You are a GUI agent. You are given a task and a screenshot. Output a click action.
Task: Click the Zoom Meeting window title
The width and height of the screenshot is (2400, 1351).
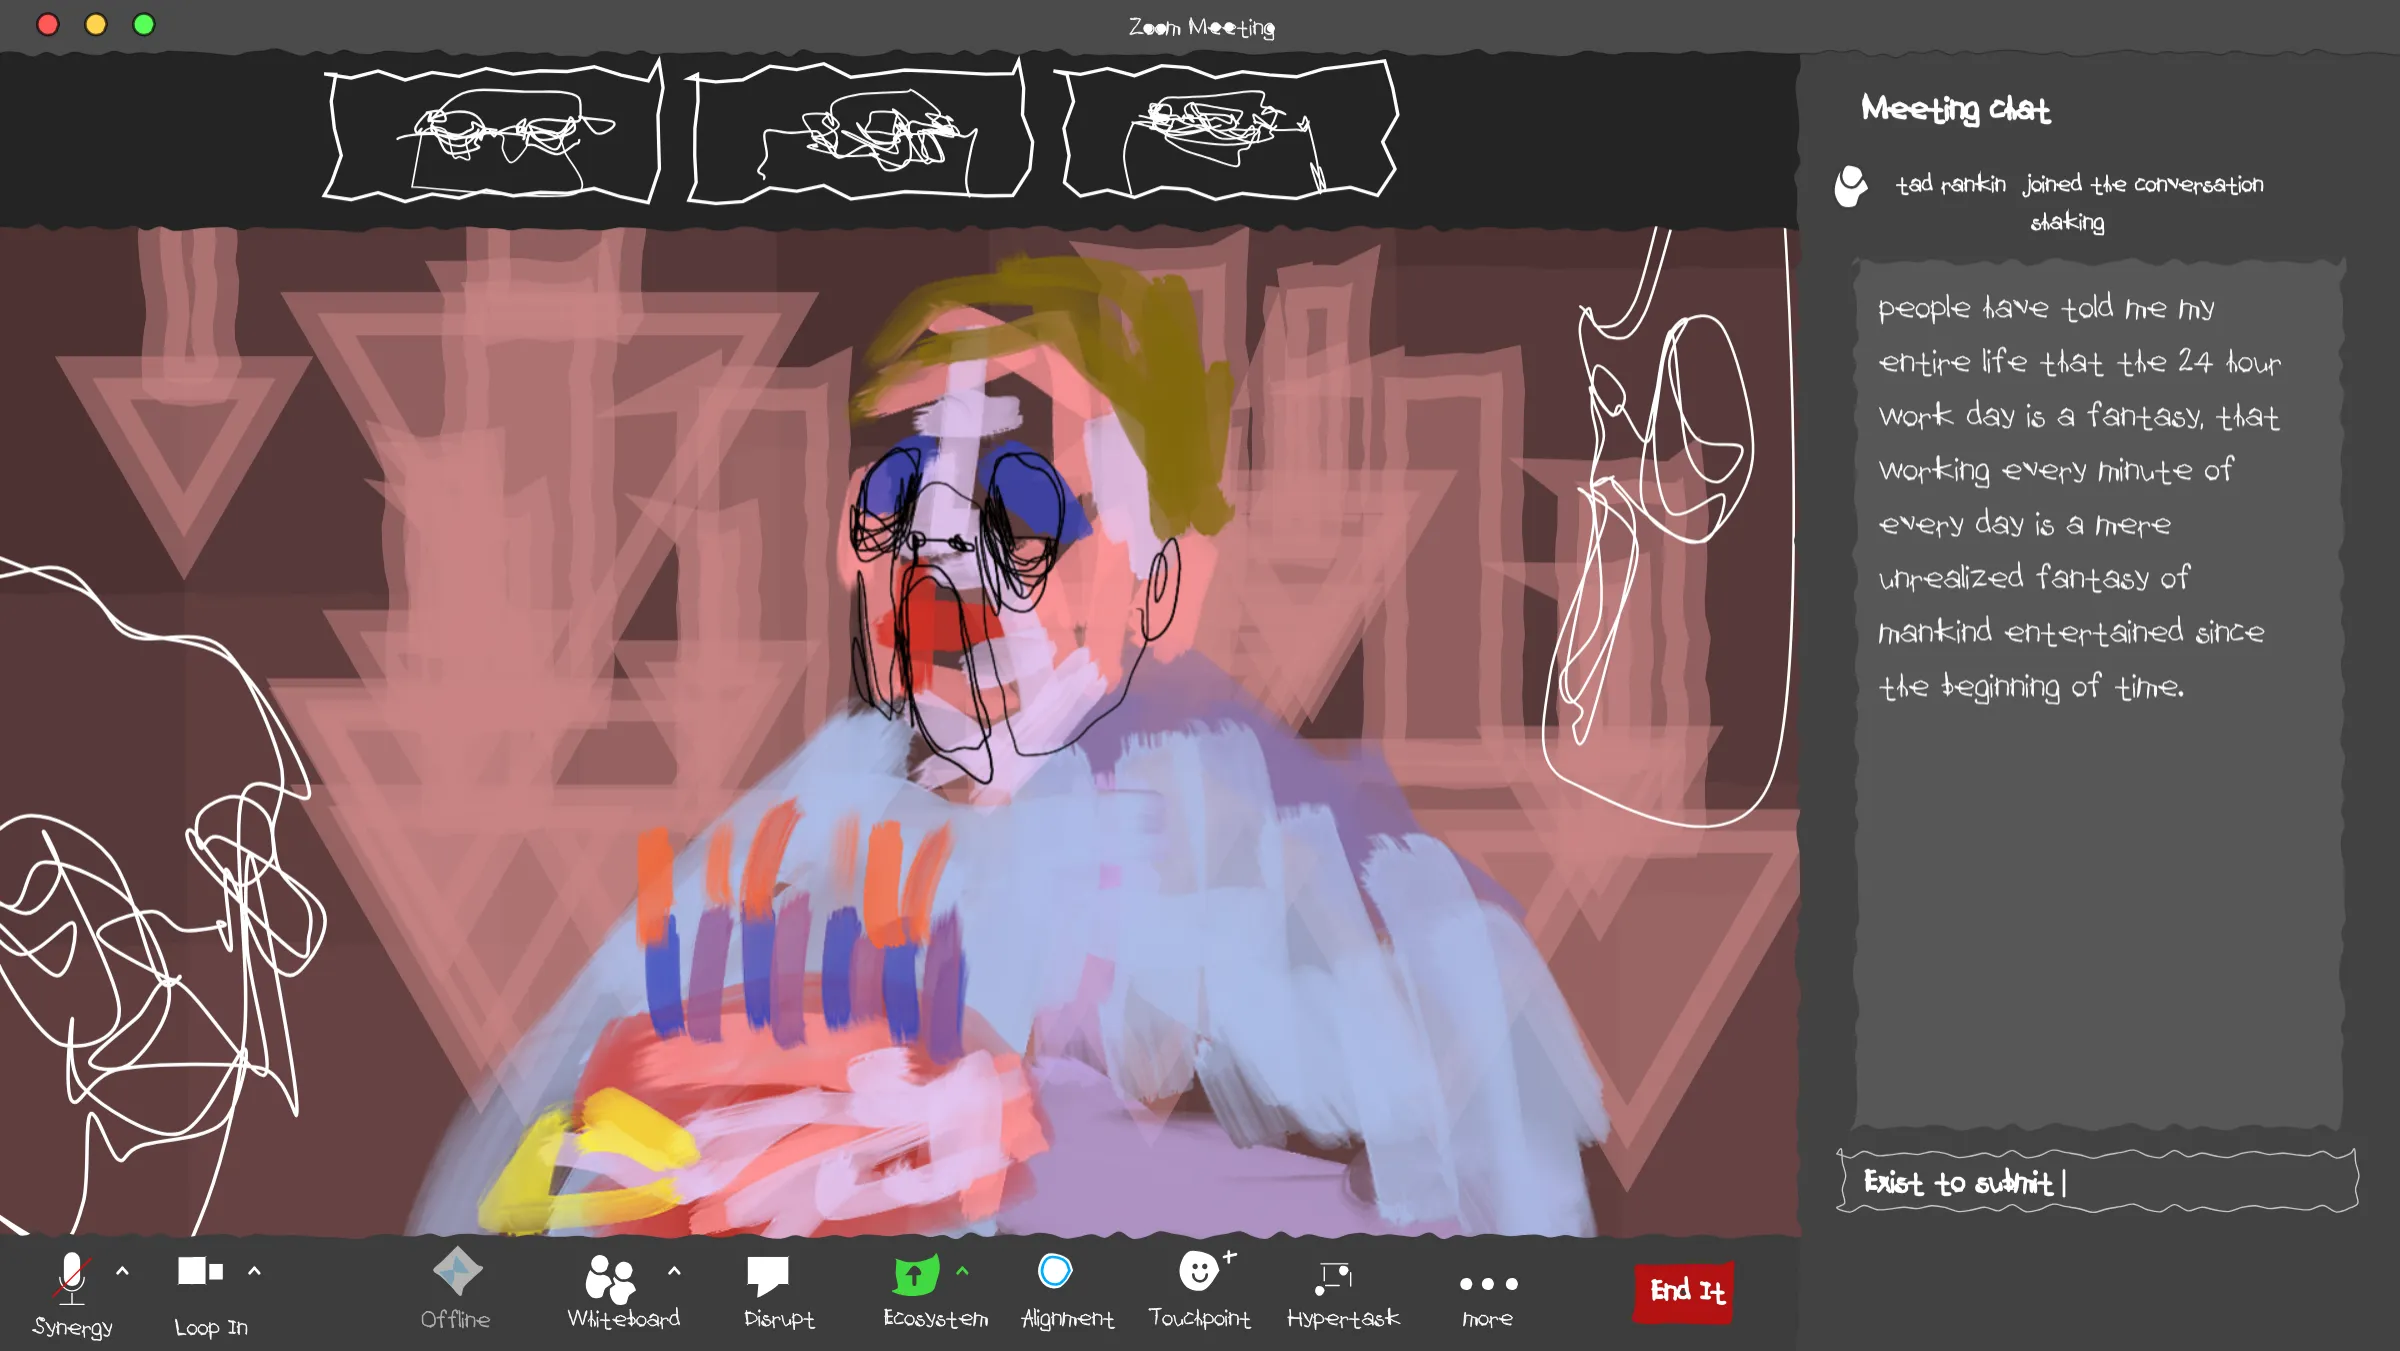pyautogui.click(x=1201, y=27)
